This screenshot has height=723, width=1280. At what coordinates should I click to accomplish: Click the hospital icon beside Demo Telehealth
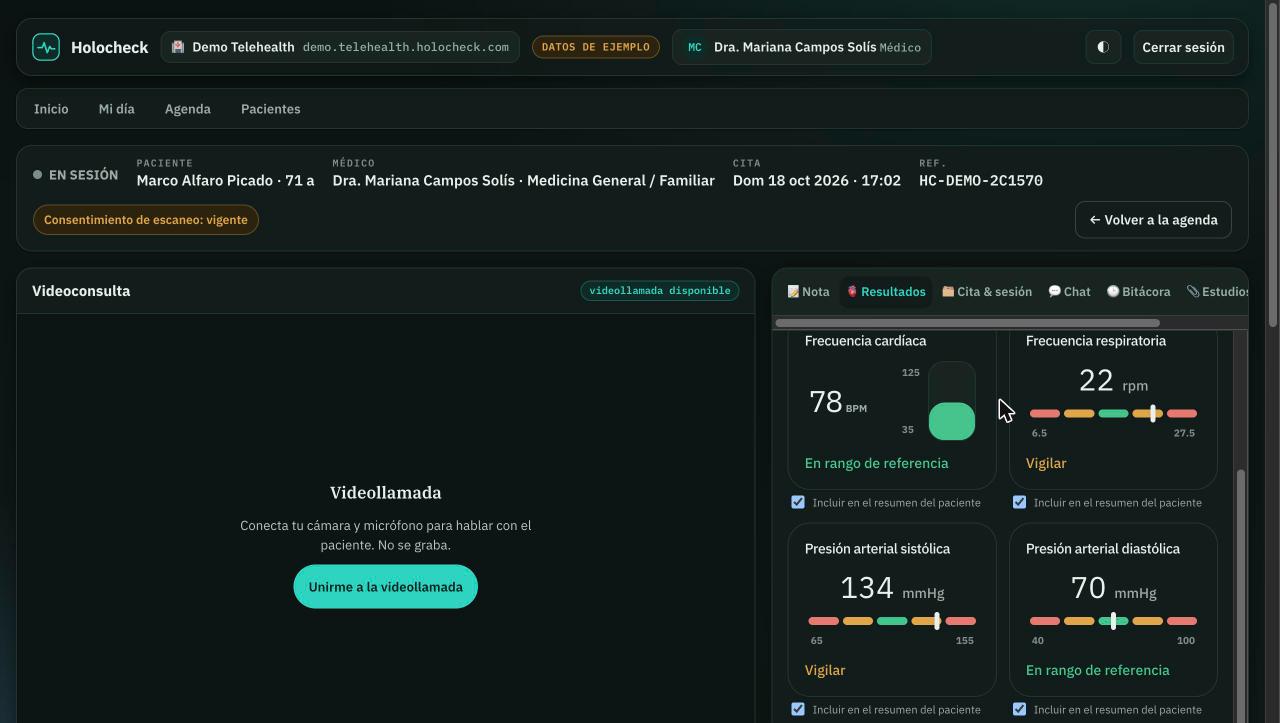click(x=178, y=47)
